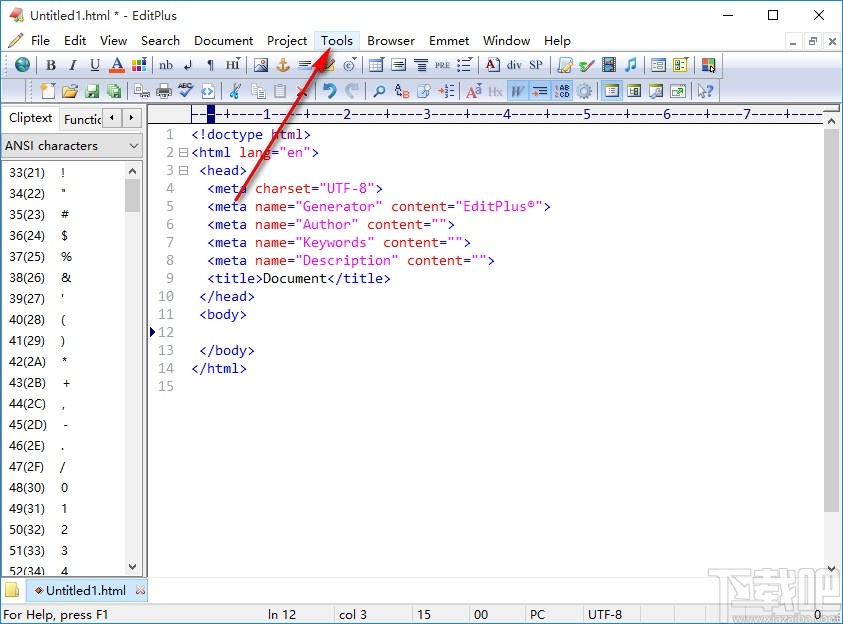Print the document icon
Image resolution: width=843 pixels, height=624 pixels.
click(163, 91)
